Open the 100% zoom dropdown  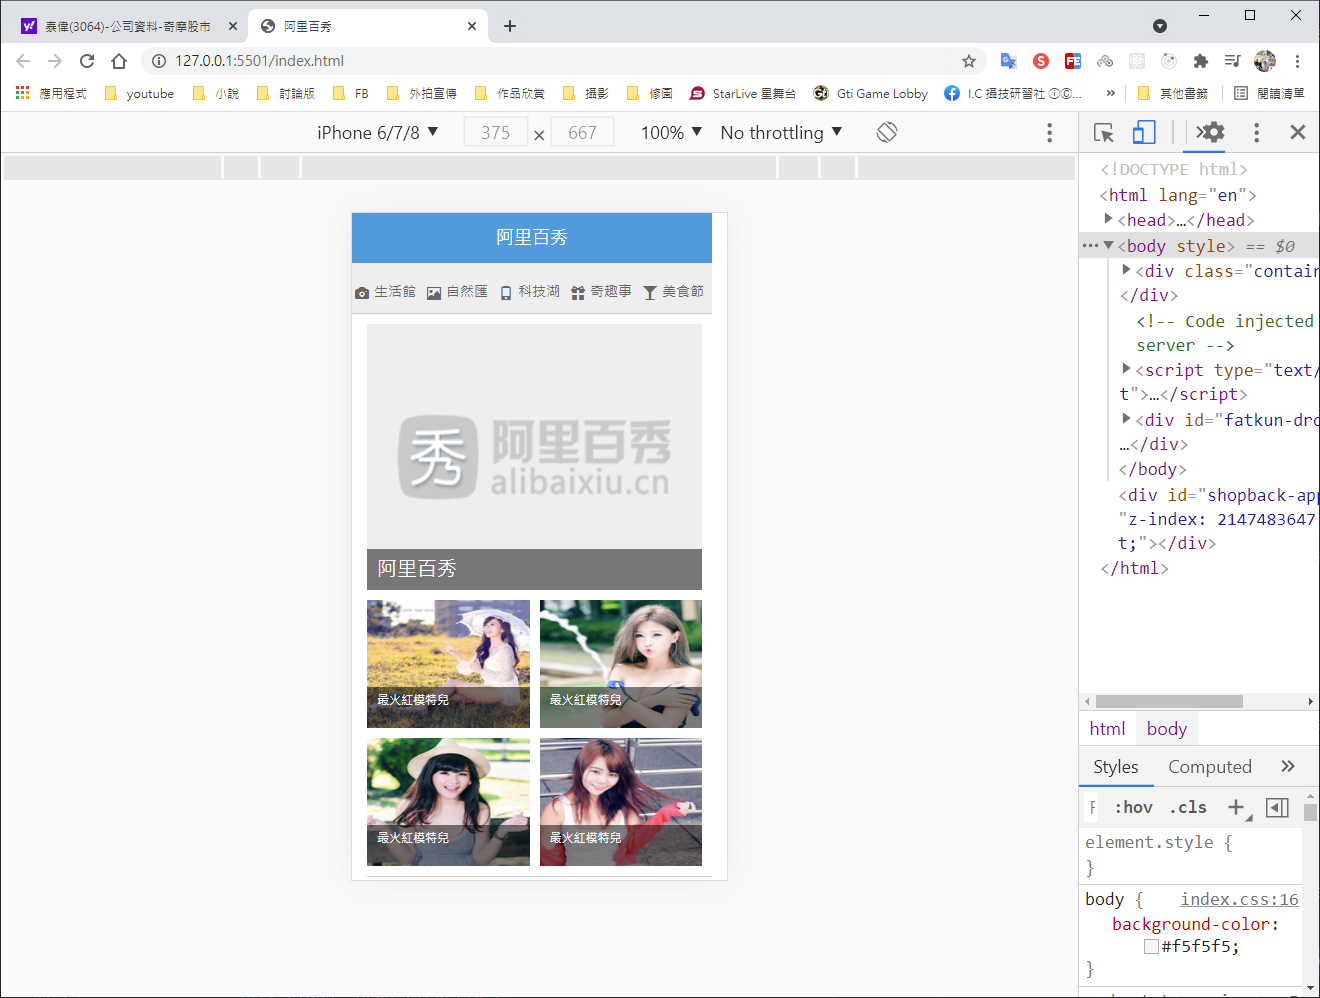pos(671,132)
